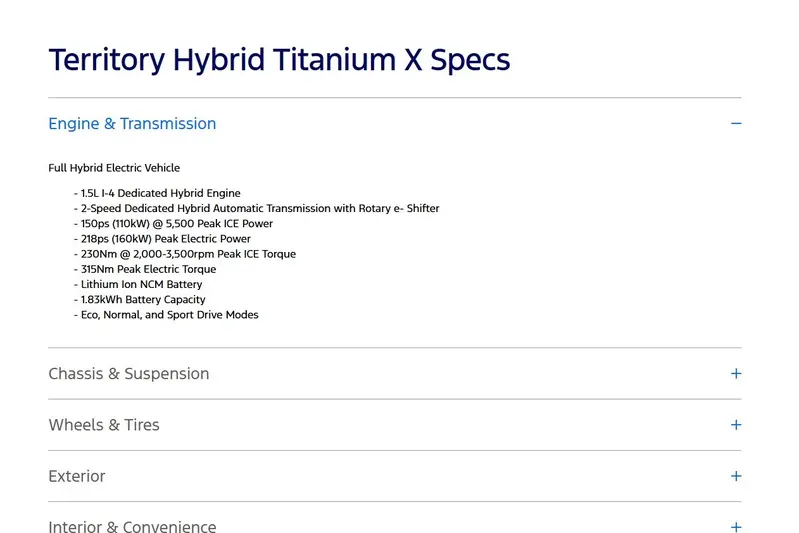The image size is (799, 533).
Task: Click the Lithium Ion NCM Battery entry
Action: click(x=138, y=284)
